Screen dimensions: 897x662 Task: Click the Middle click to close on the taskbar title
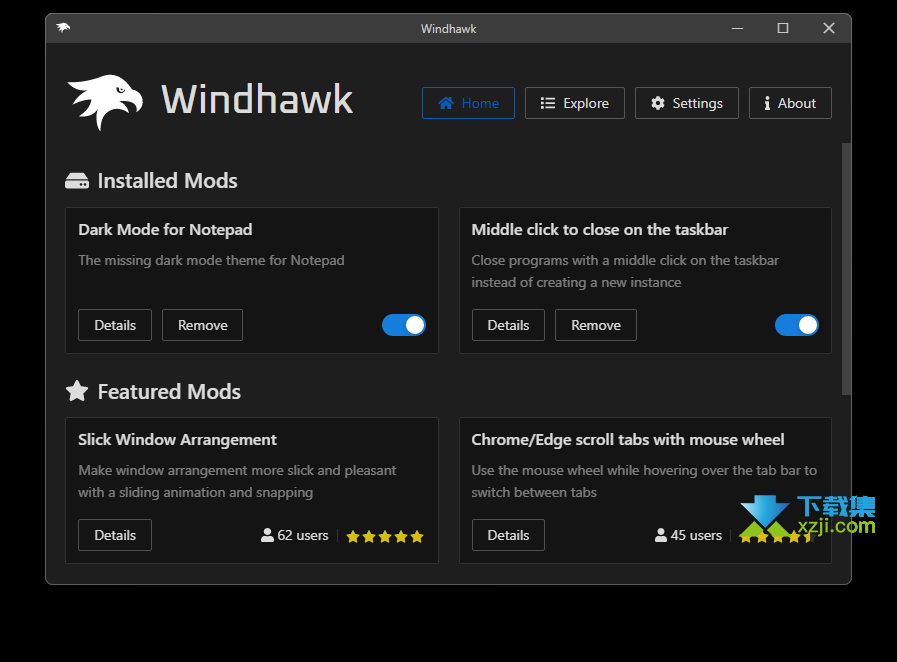pyautogui.click(x=600, y=229)
